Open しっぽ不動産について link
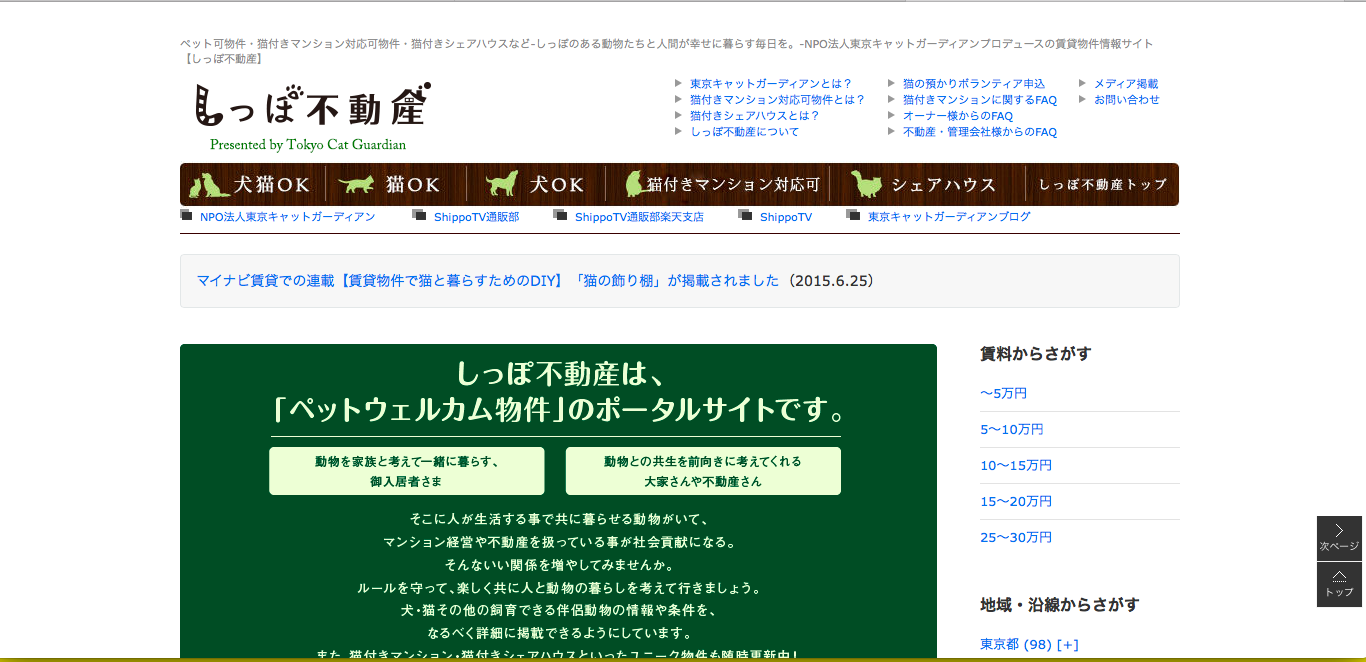This screenshot has width=1366, height=662. coord(745,132)
